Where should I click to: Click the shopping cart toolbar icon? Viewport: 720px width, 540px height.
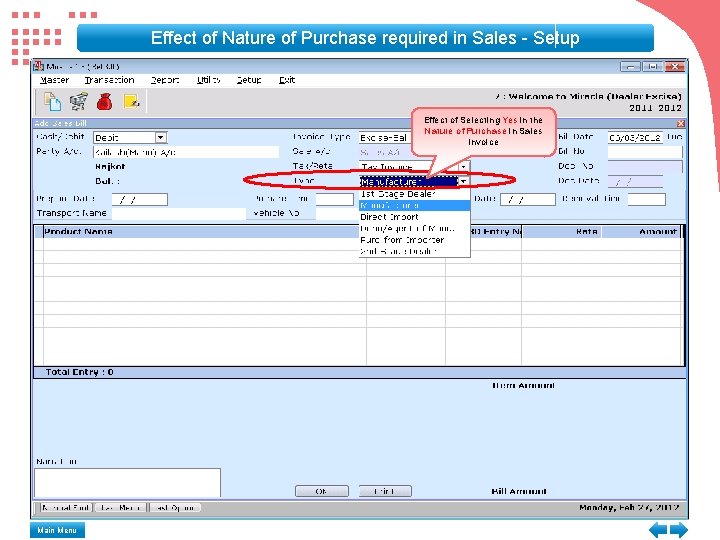tap(79, 101)
